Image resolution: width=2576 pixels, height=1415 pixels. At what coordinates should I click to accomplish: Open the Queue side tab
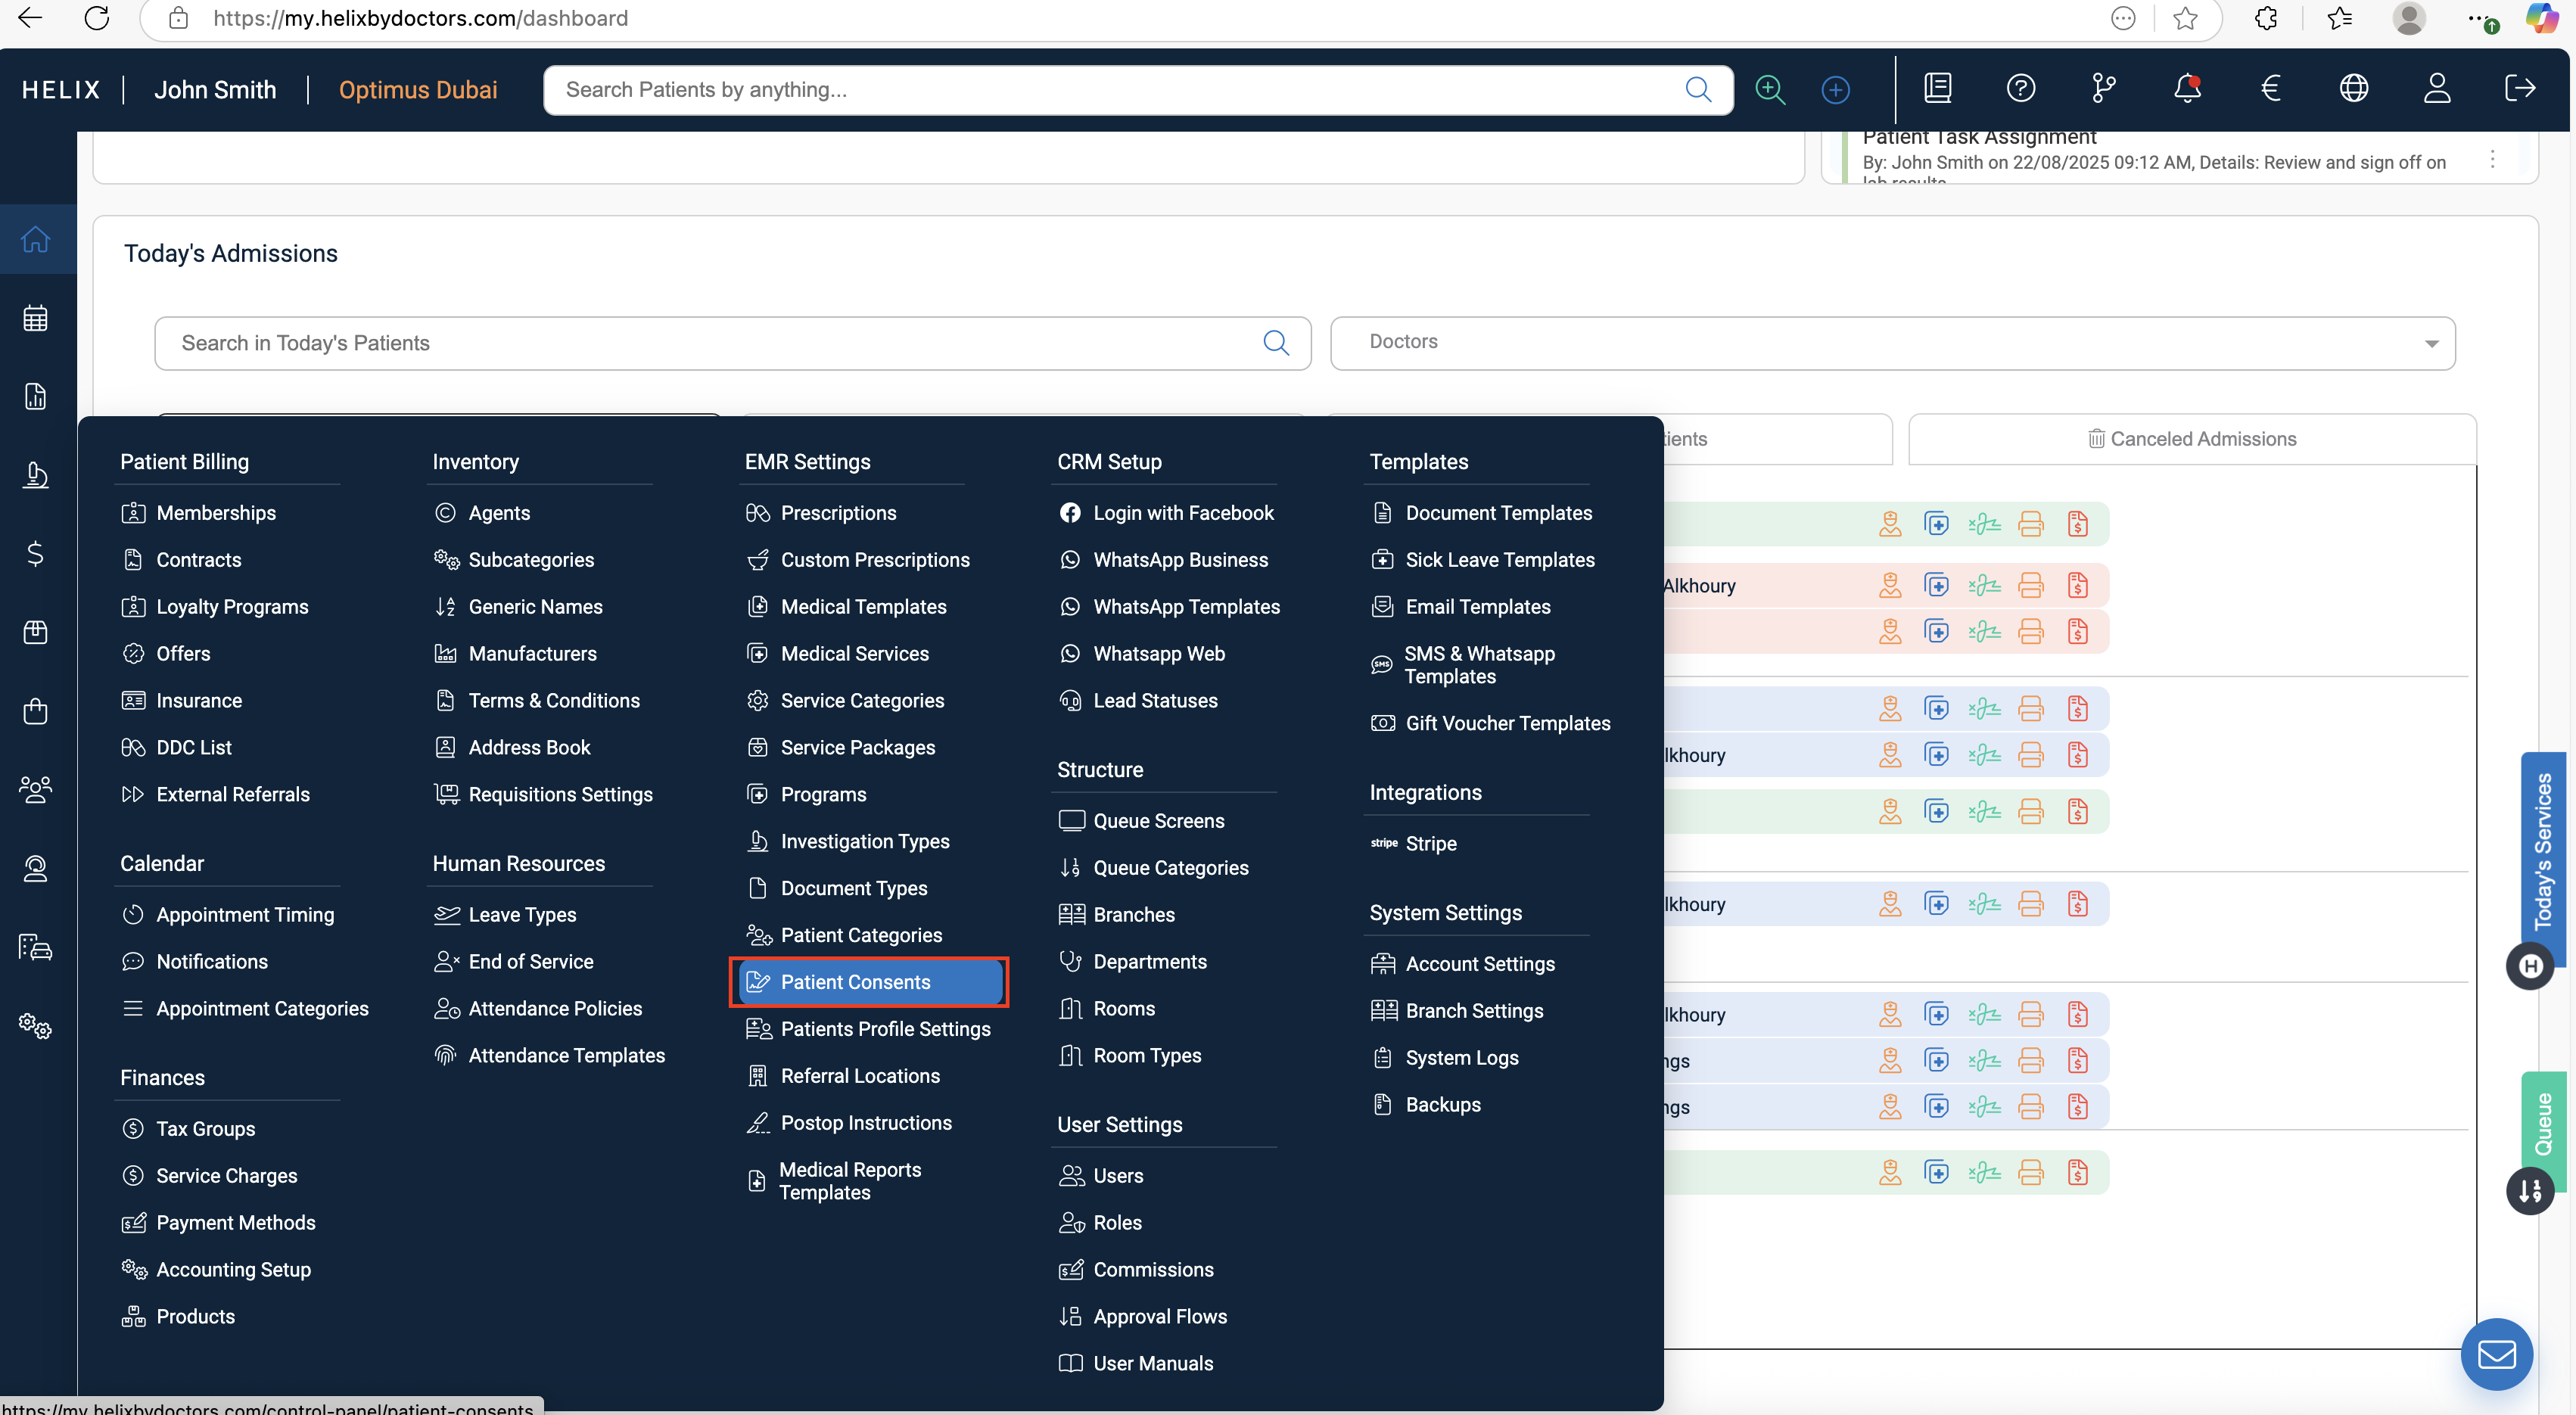(x=2542, y=1123)
